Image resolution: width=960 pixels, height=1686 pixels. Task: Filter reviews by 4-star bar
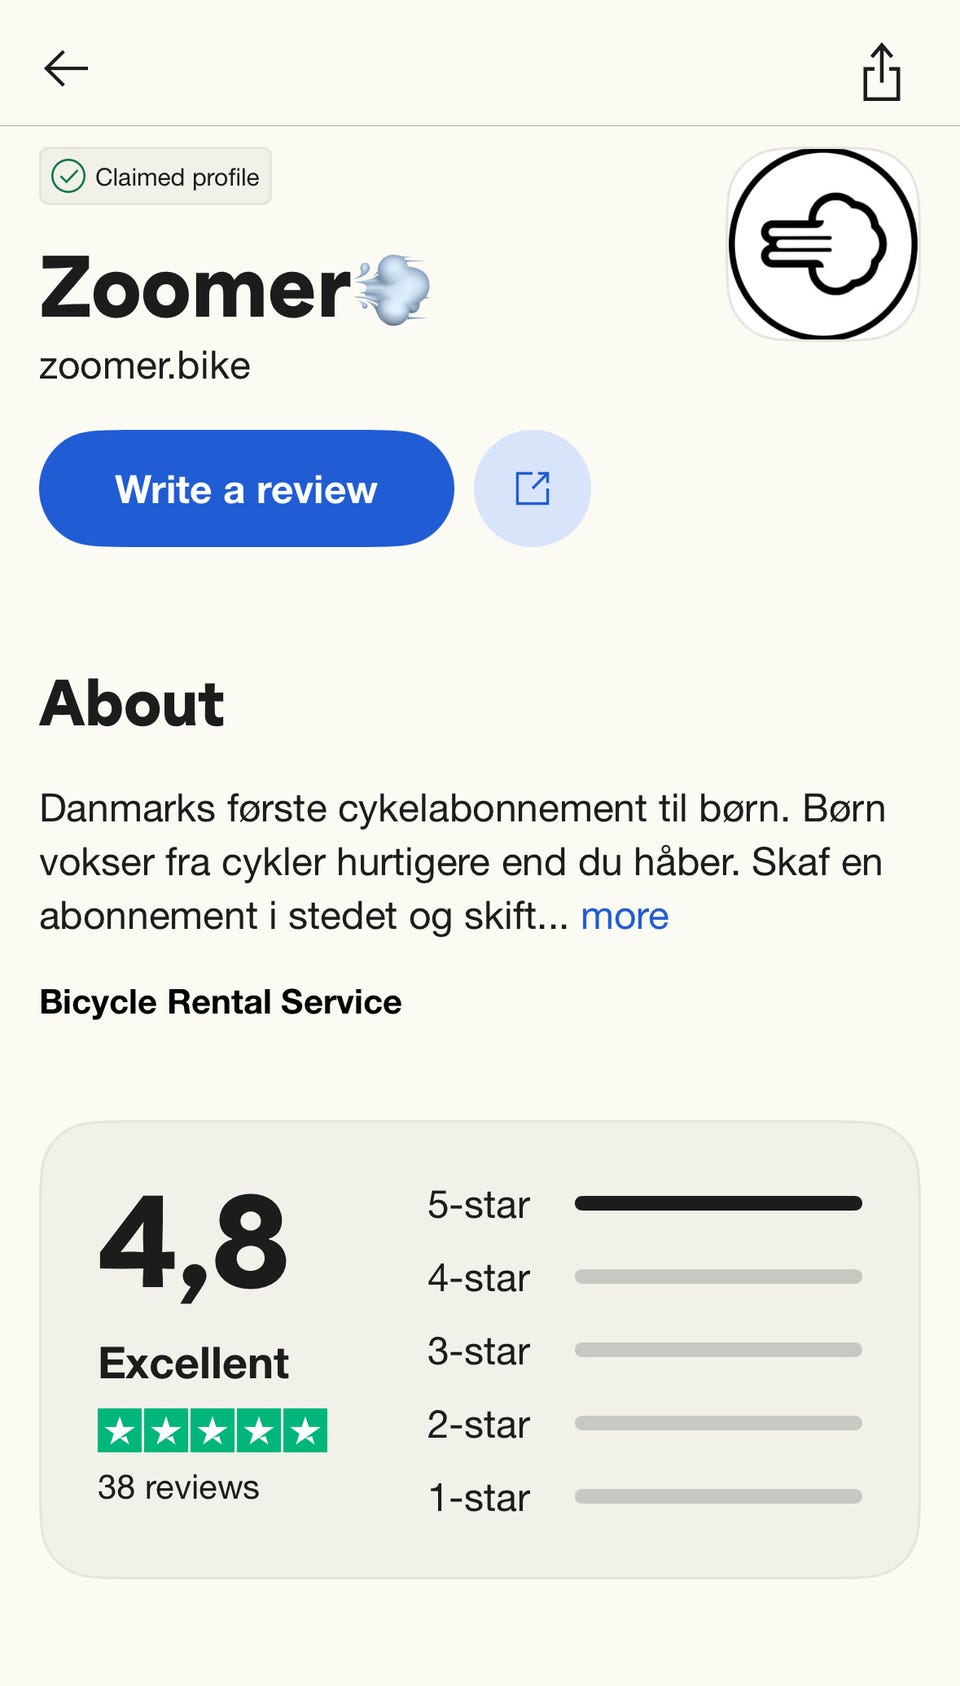coord(718,1277)
